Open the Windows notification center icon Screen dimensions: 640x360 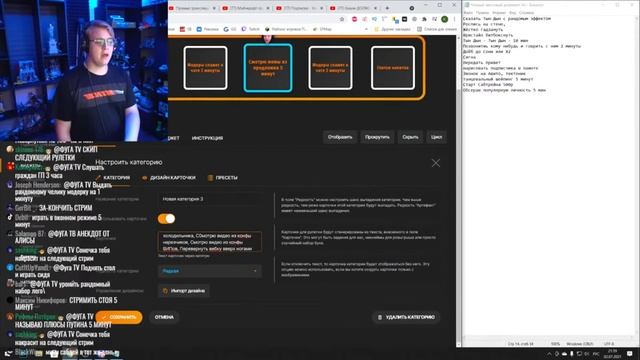coord(630,353)
